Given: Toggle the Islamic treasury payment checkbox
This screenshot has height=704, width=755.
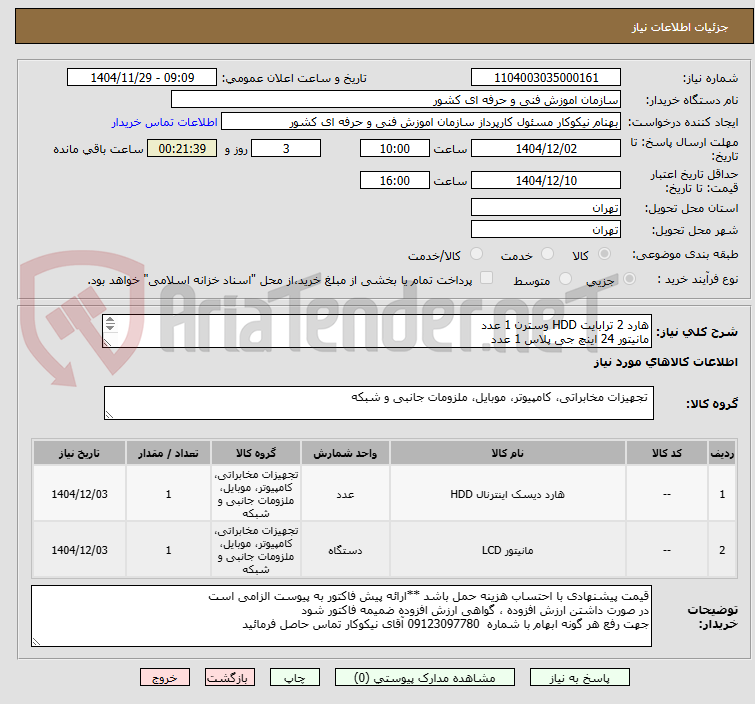Looking at the screenshot, I should click(487, 278).
